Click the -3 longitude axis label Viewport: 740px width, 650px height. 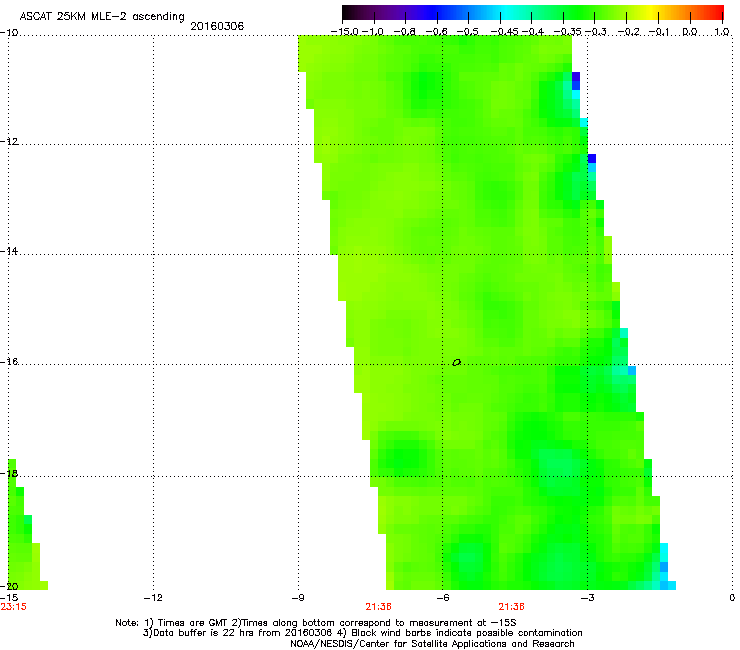(587, 598)
